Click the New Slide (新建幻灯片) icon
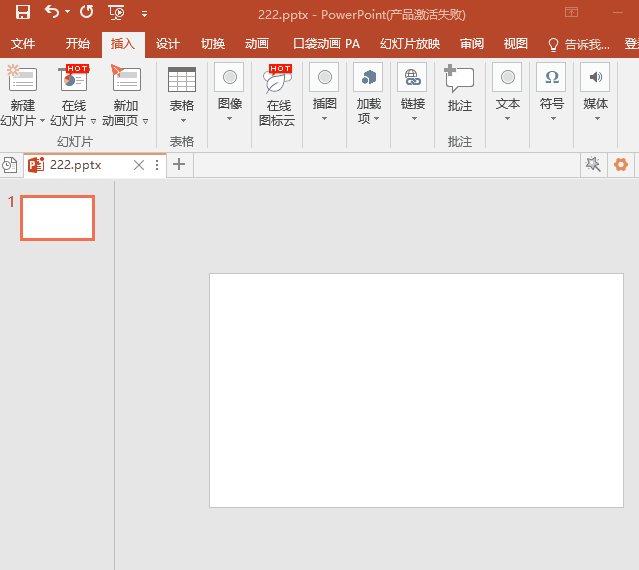 22,80
